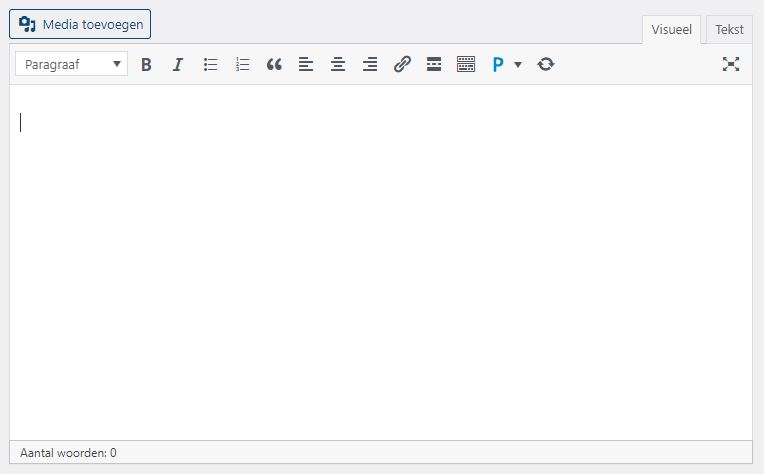Expand the arrow next to the blue P
The image size is (764, 474).
pos(518,64)
